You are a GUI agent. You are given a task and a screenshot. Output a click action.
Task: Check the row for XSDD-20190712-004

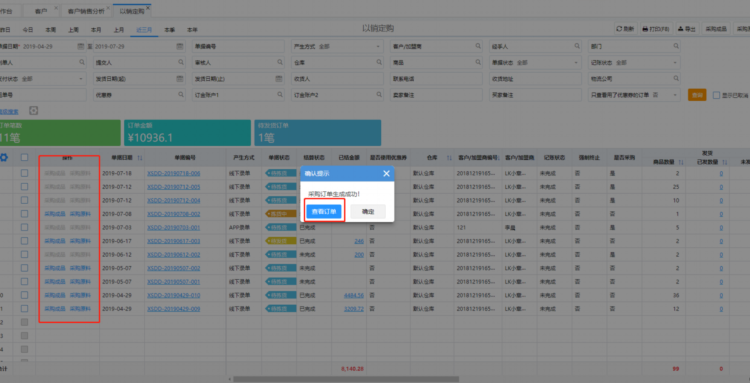click(24, 200)
